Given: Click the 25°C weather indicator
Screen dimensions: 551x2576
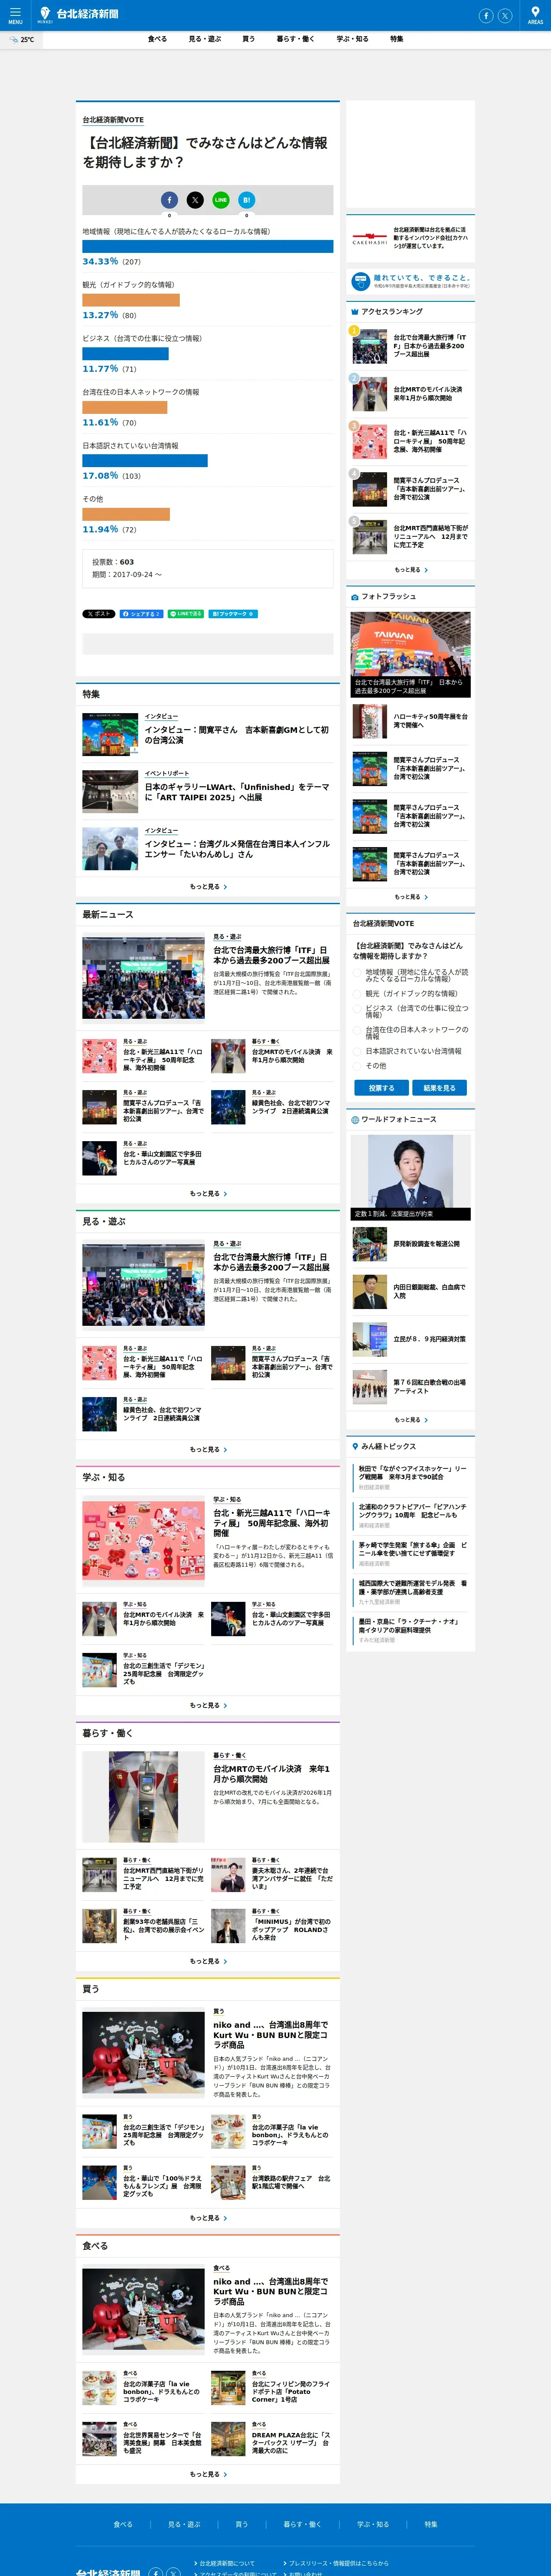Looking at the screenshot, I should [22, 40].
